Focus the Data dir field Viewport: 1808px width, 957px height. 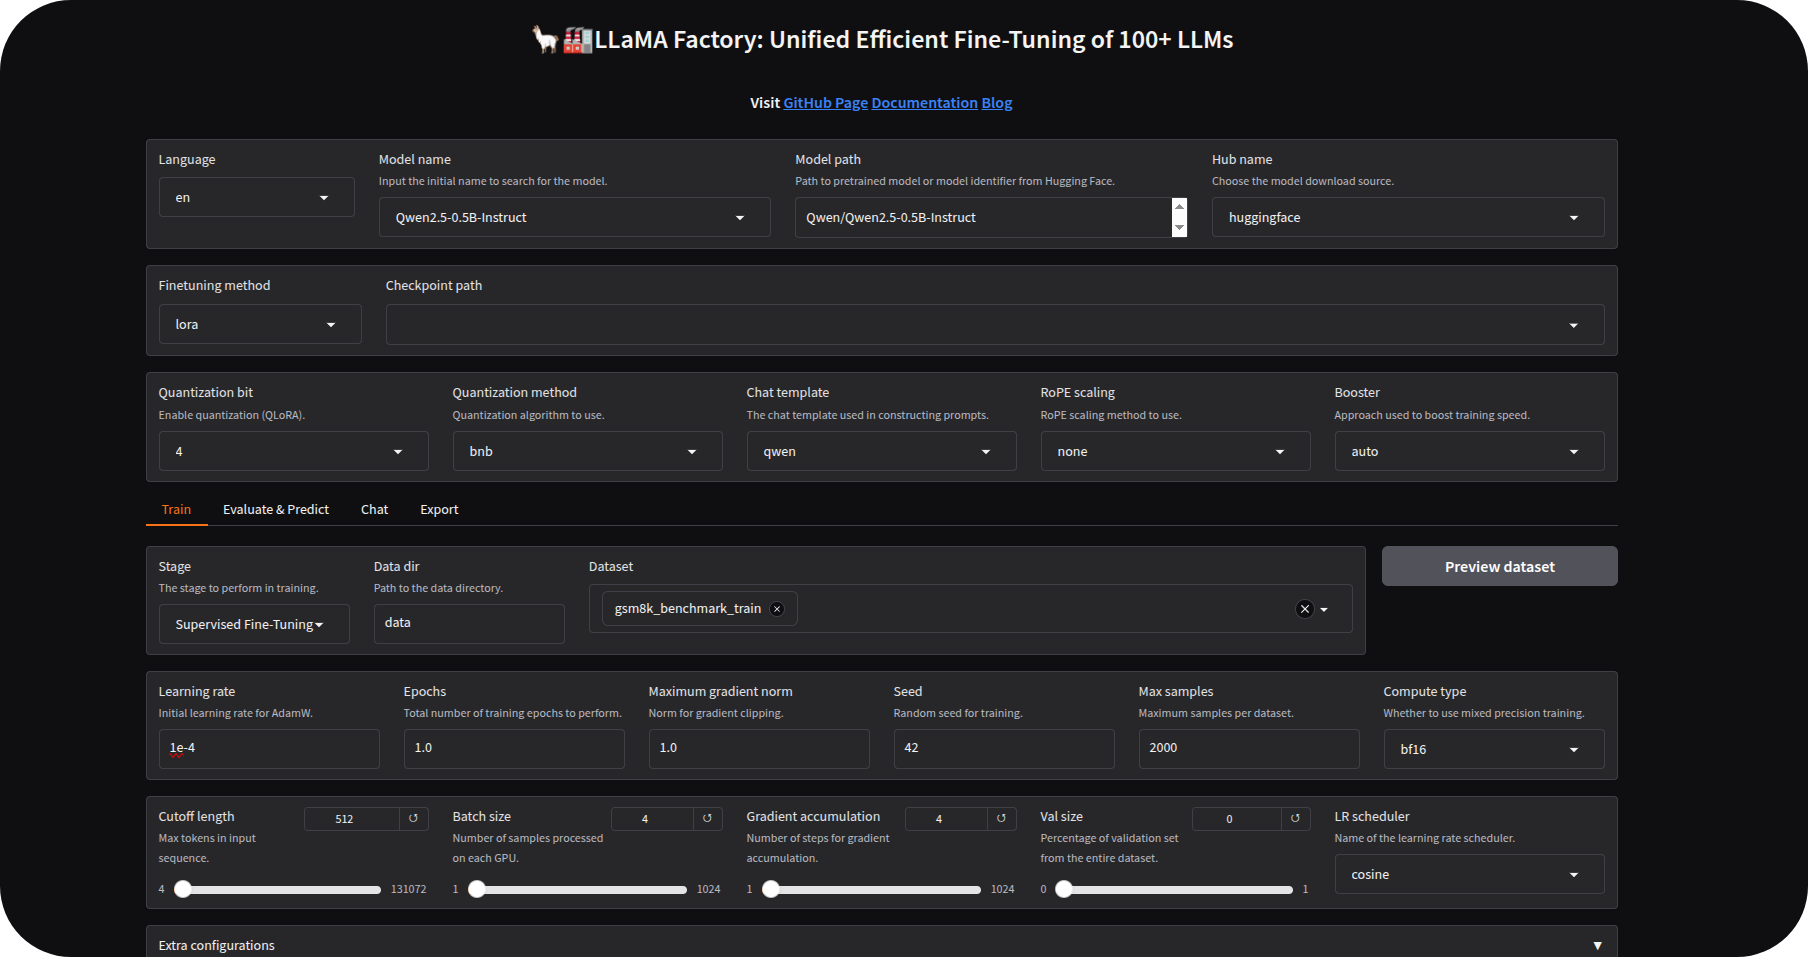click(469, 623)
